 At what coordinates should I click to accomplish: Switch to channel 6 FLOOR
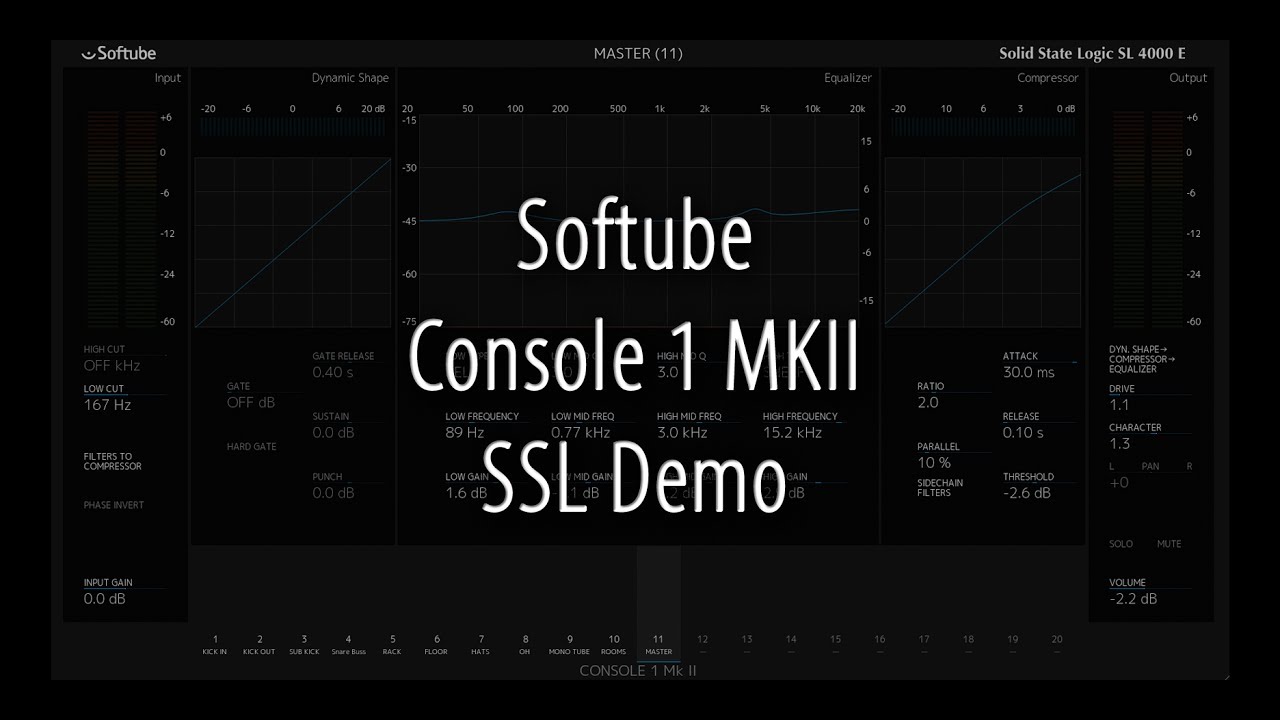[436, 645]
